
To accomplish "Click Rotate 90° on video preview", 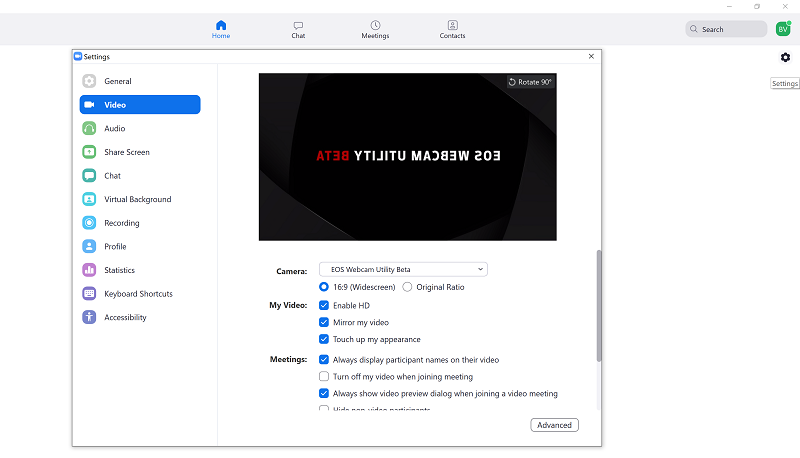I will click(x=530, y=82).
